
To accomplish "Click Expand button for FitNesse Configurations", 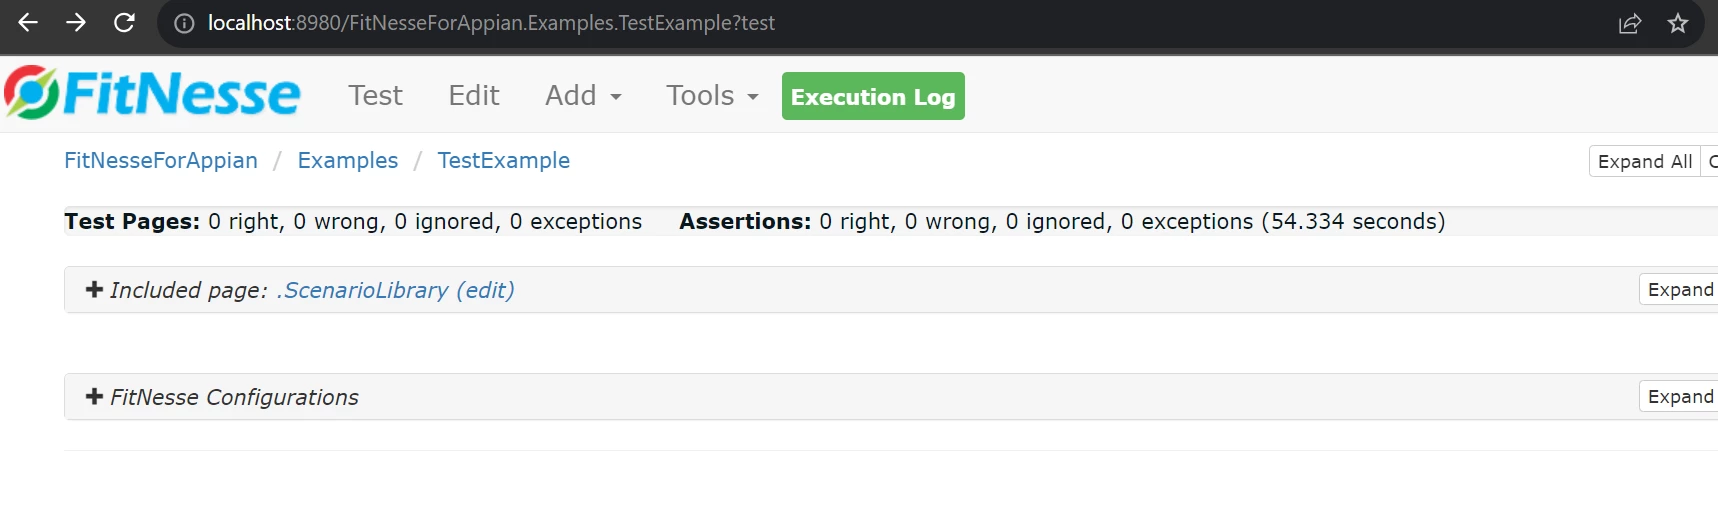I will click(1680, 396).
